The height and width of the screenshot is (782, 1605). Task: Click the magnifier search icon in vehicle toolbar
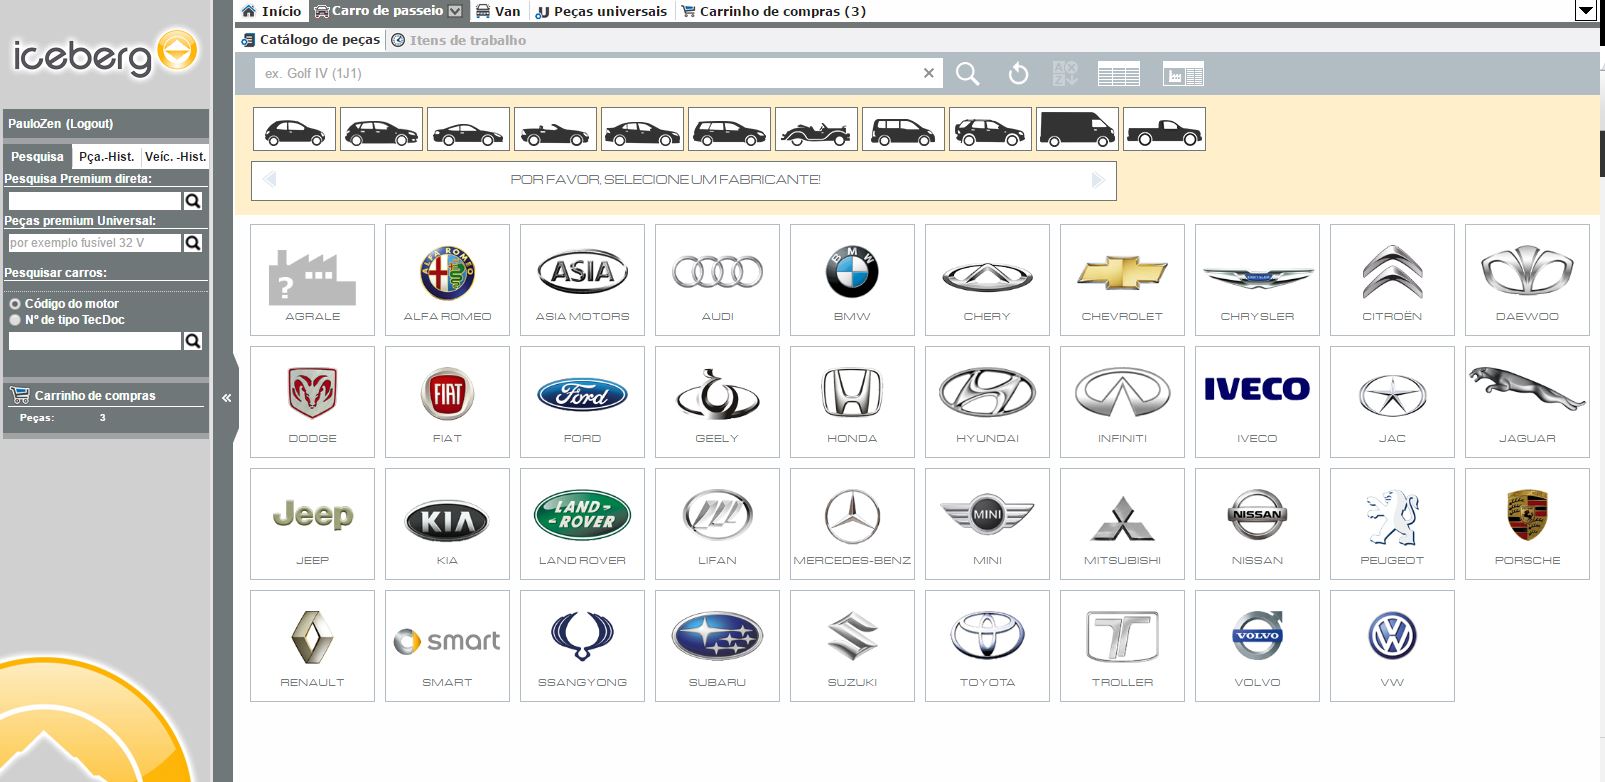coord(967,73)
